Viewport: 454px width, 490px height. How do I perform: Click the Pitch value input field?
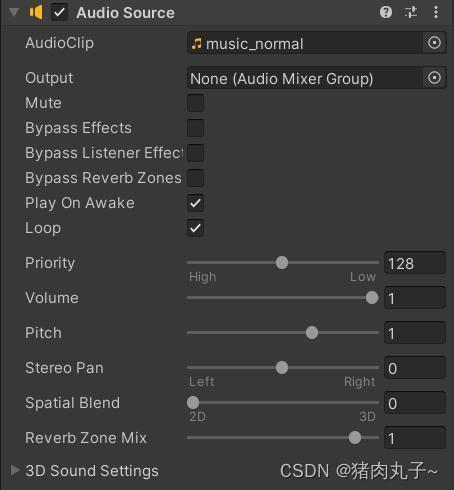point(415,333)
